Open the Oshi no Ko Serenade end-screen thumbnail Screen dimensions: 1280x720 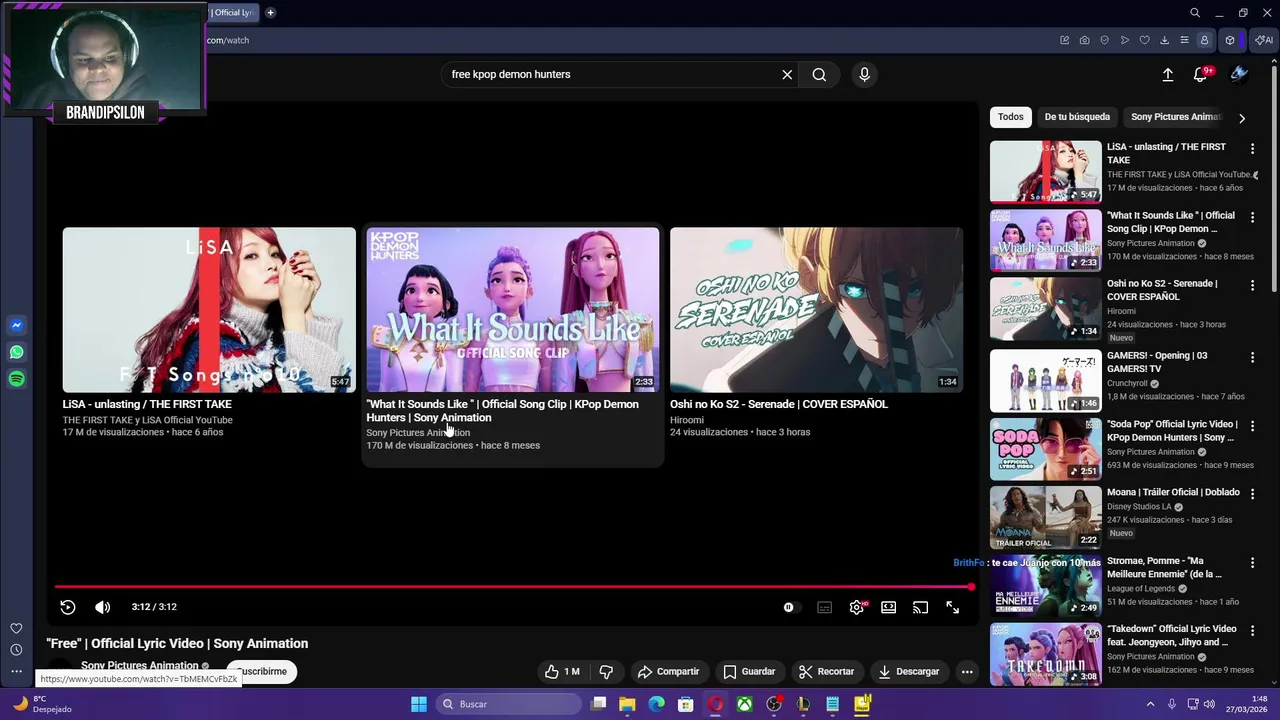coord(816,310)
